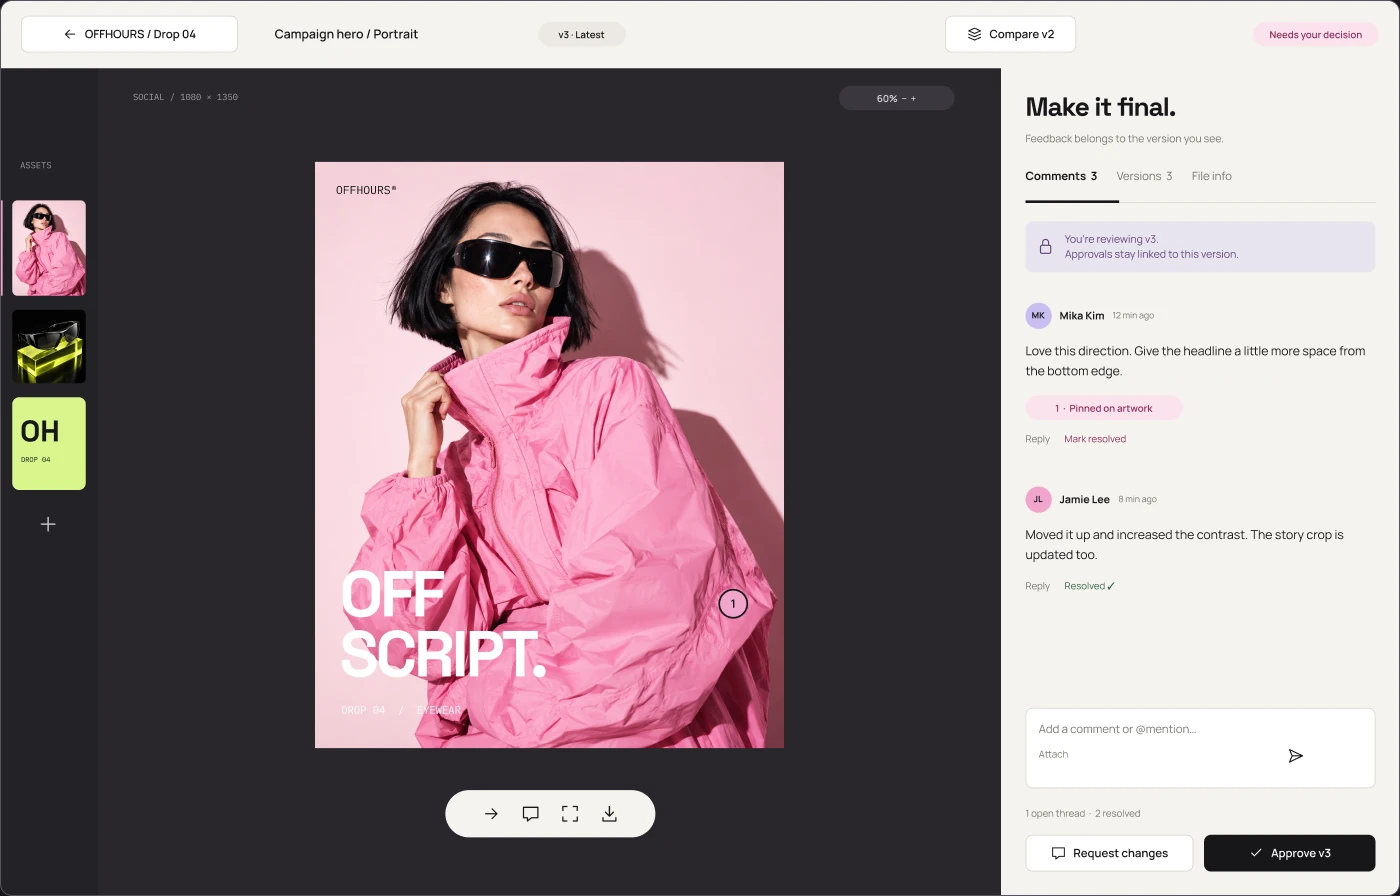The image size is (1400, 896).
Task: Open the File info tab
Action: coord(1211,176)
